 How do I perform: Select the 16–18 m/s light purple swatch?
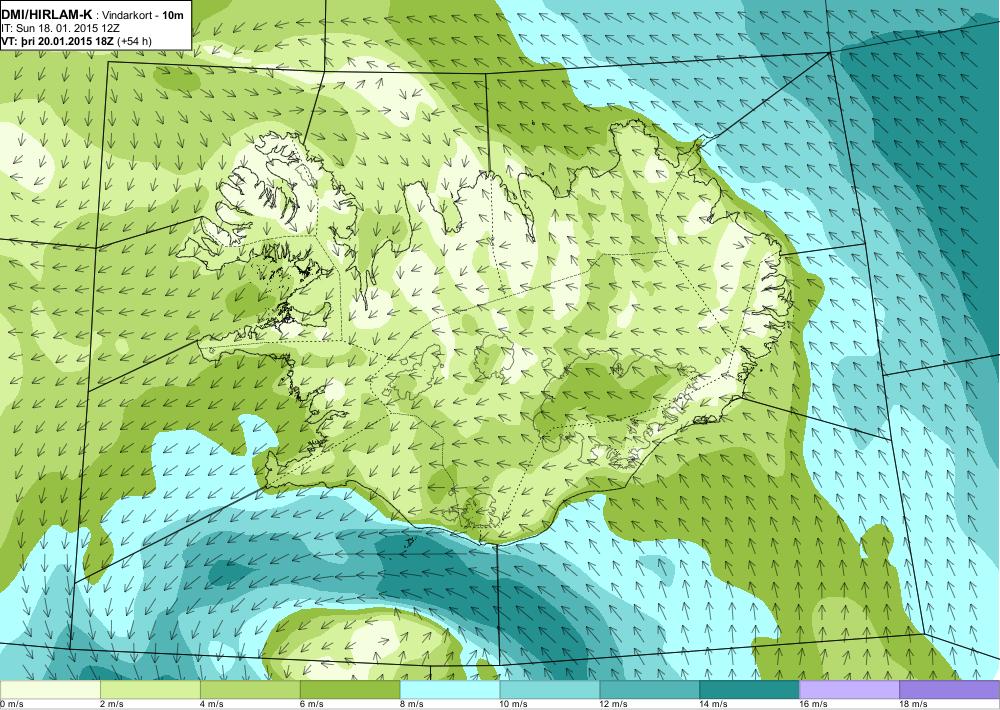point(849,690)
